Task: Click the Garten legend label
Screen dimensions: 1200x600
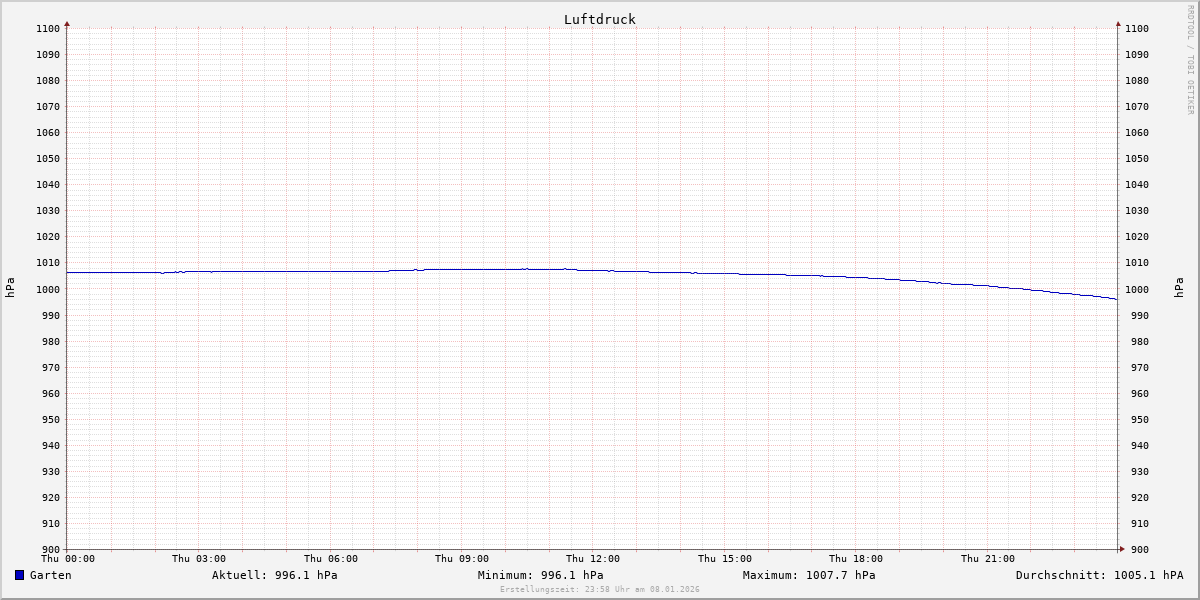Action: pos(50,575)
